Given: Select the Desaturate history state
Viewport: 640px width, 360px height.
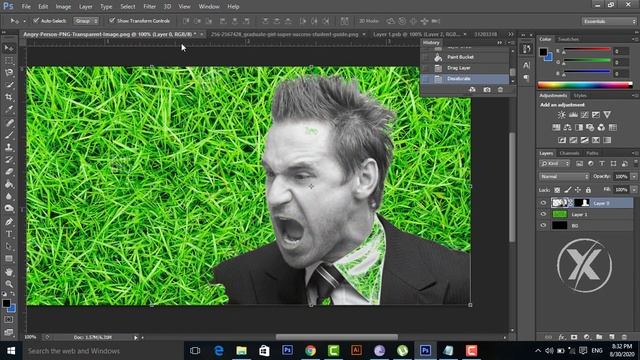Looking at the screenshot, I should [x=465, y=79].
